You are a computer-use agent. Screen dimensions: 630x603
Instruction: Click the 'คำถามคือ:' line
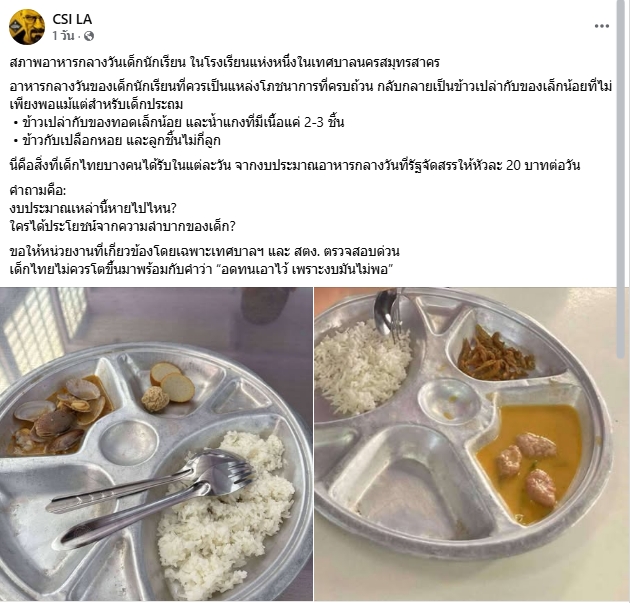(38, 190)
